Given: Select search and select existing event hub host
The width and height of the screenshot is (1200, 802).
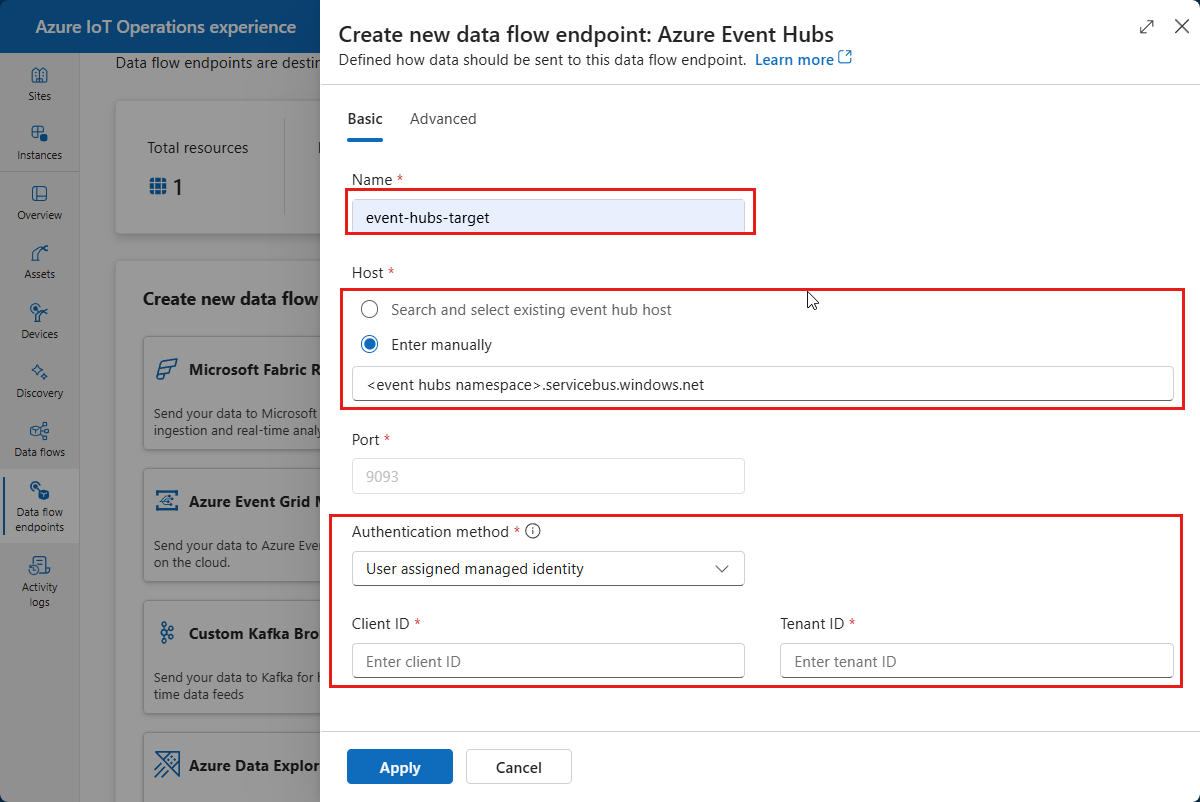Looking at the screenshot, I should (x=369, y=309).
